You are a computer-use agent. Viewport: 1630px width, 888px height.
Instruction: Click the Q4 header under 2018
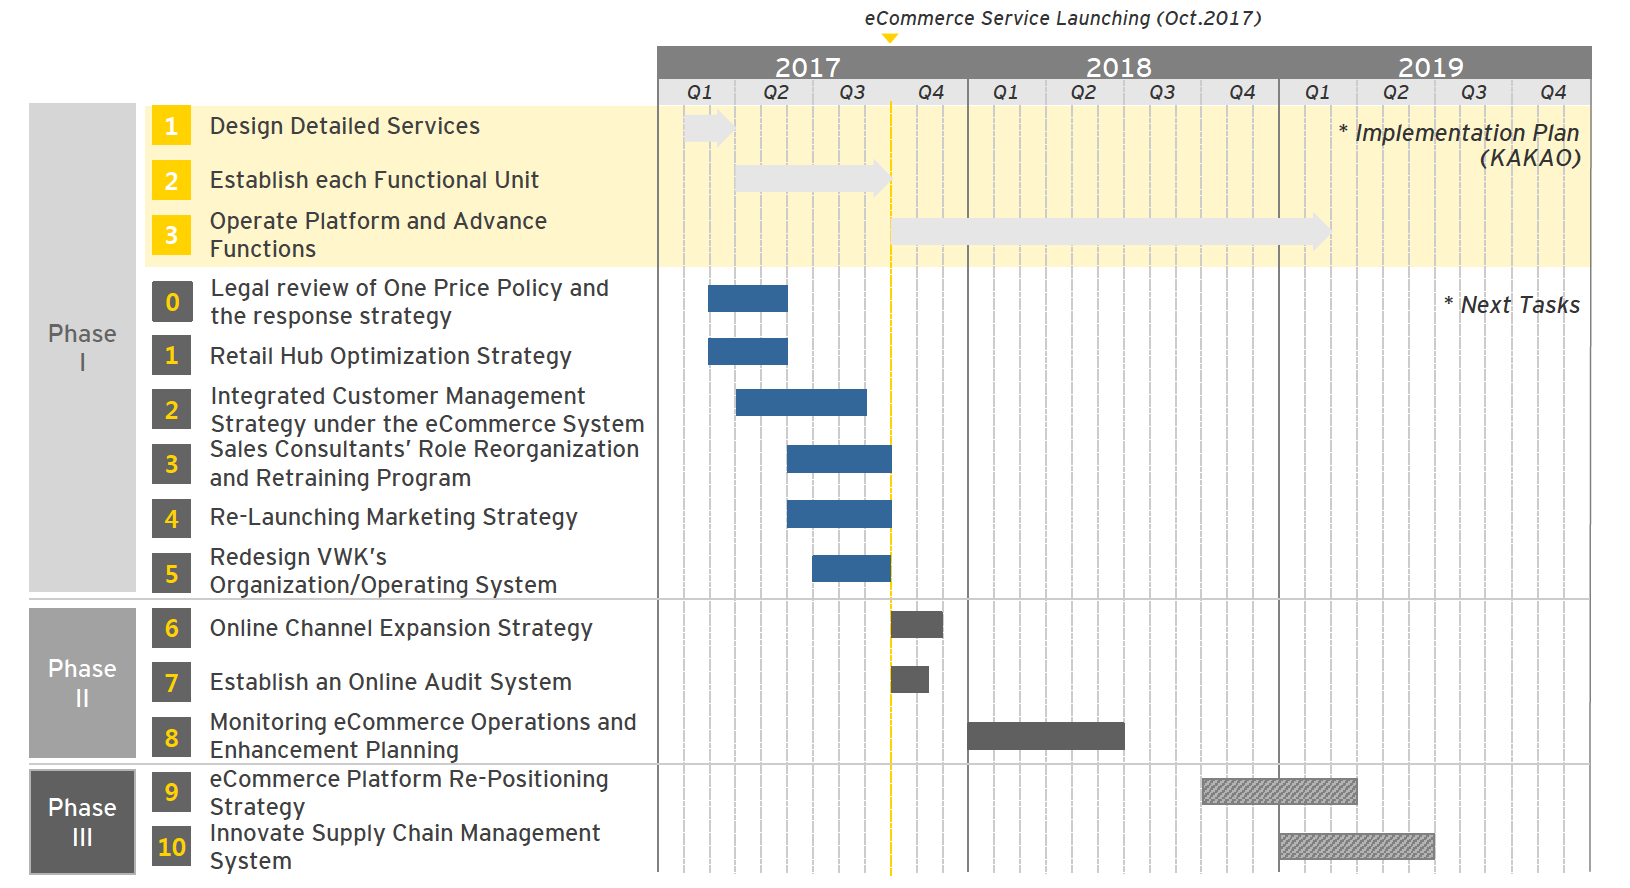pos(1242,92)
